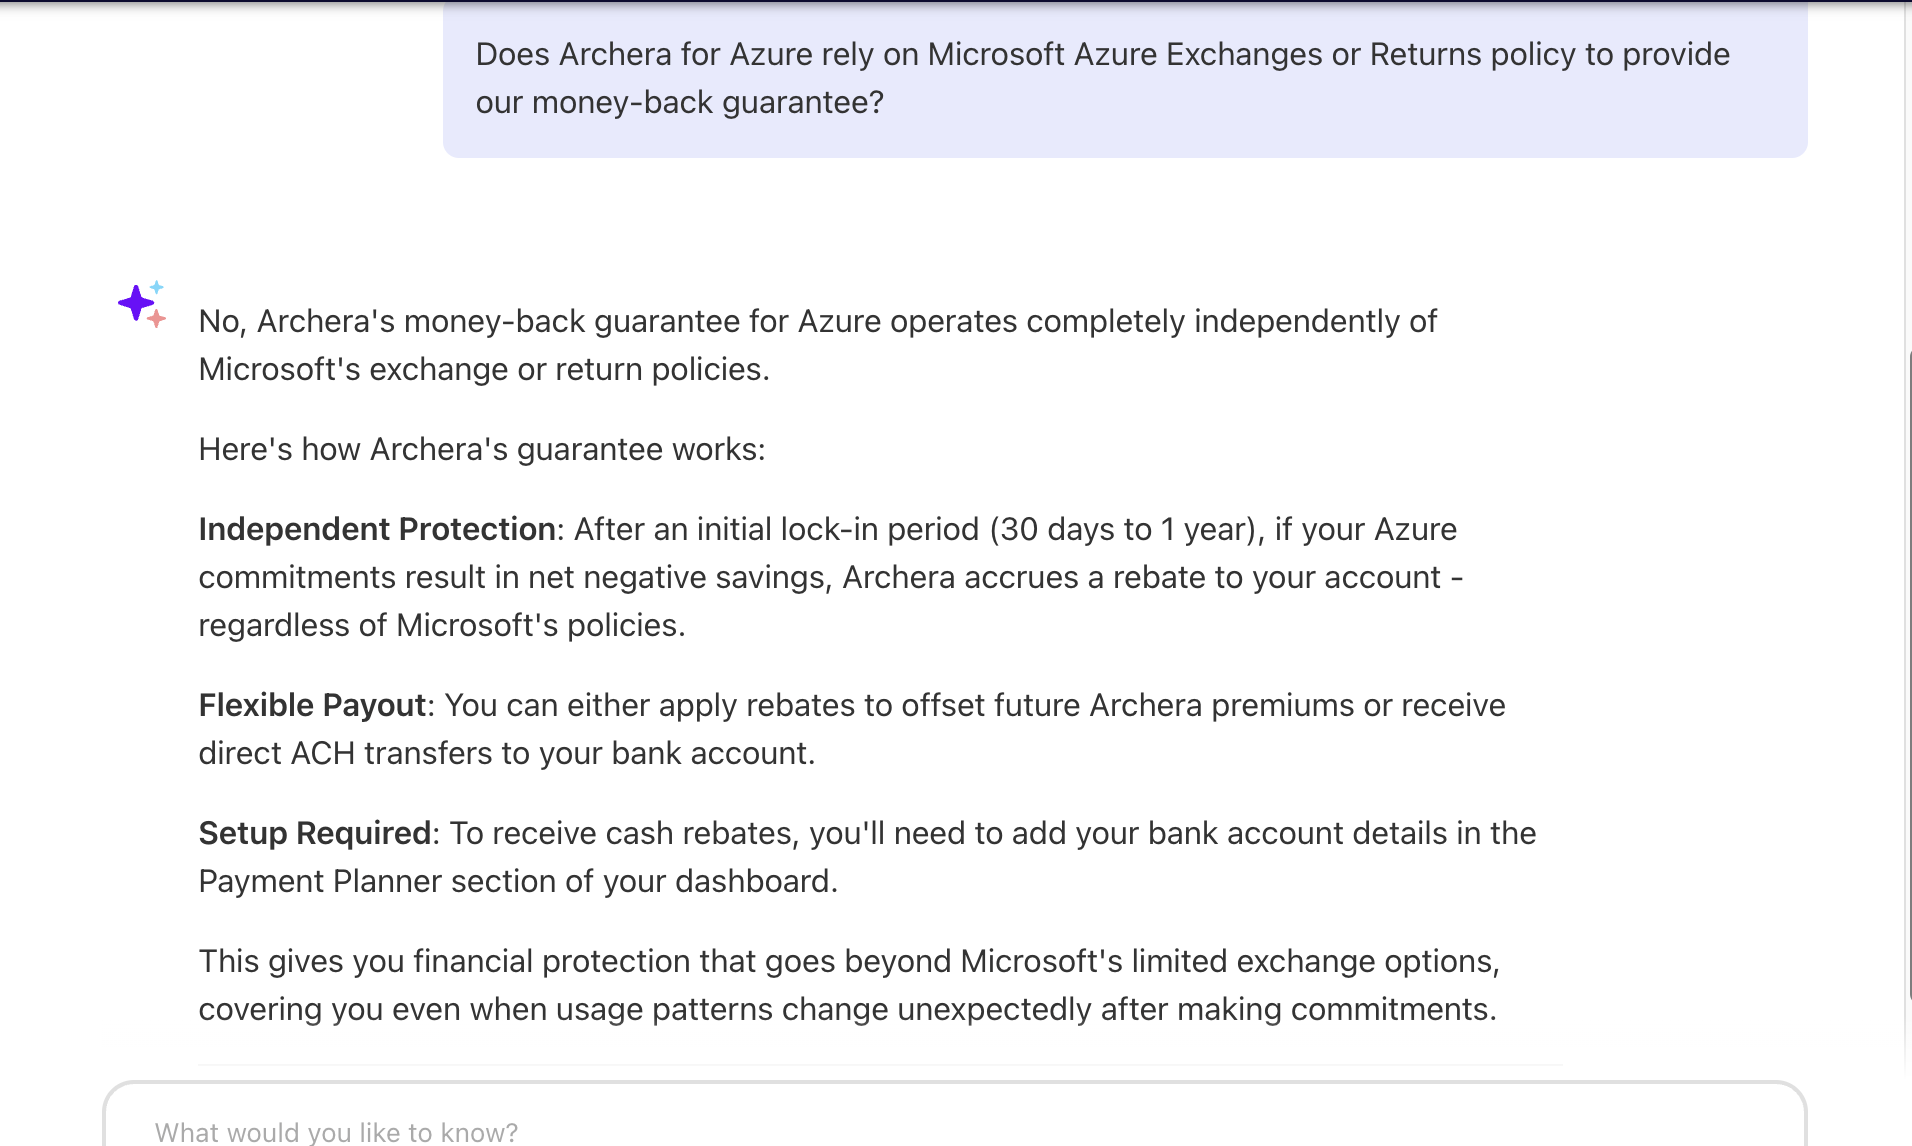Click the 'Flexible Payout' bold heading
This screenshot has width=1912, height=1146.
coord(313,705)
